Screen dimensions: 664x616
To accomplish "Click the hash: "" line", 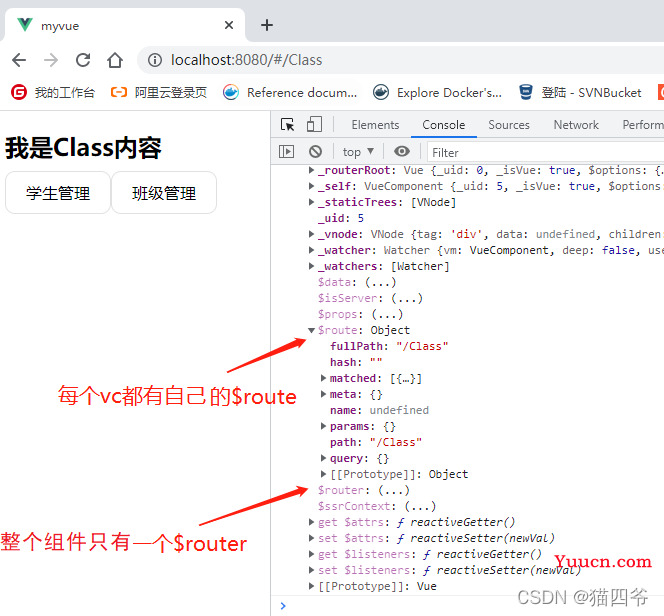I will (356, 362).
